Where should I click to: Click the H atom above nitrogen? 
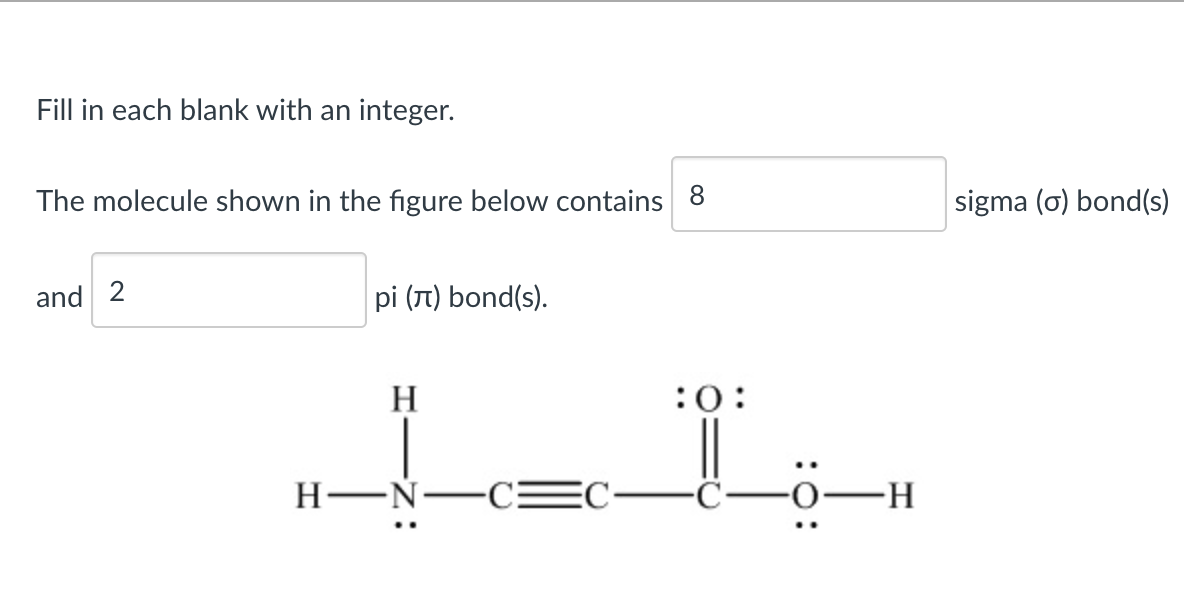(x=404, y=400)
